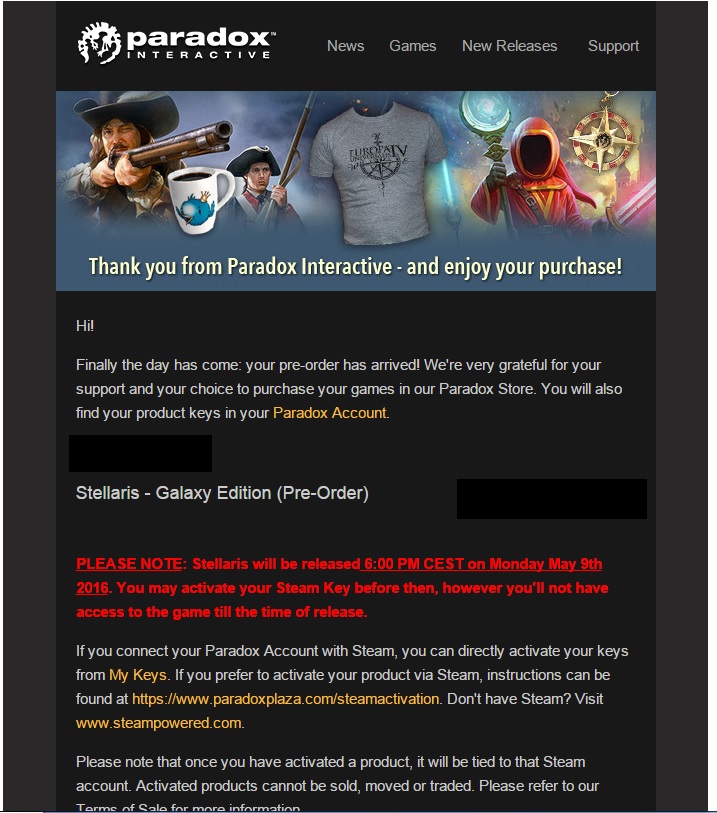Click the coffee mug with blue bird
Image resolution: width=717 pixels, height=813 pixels.
click(x=202, y=199)
